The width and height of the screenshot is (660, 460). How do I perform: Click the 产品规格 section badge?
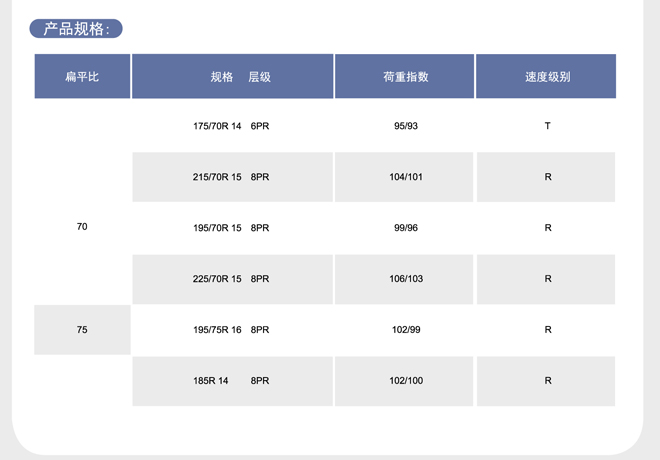tap(76, 29)
